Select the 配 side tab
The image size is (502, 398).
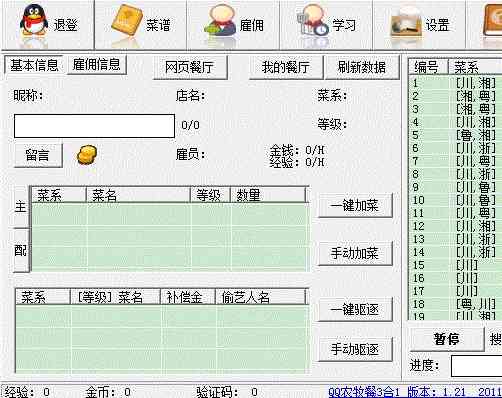[21, 250]
